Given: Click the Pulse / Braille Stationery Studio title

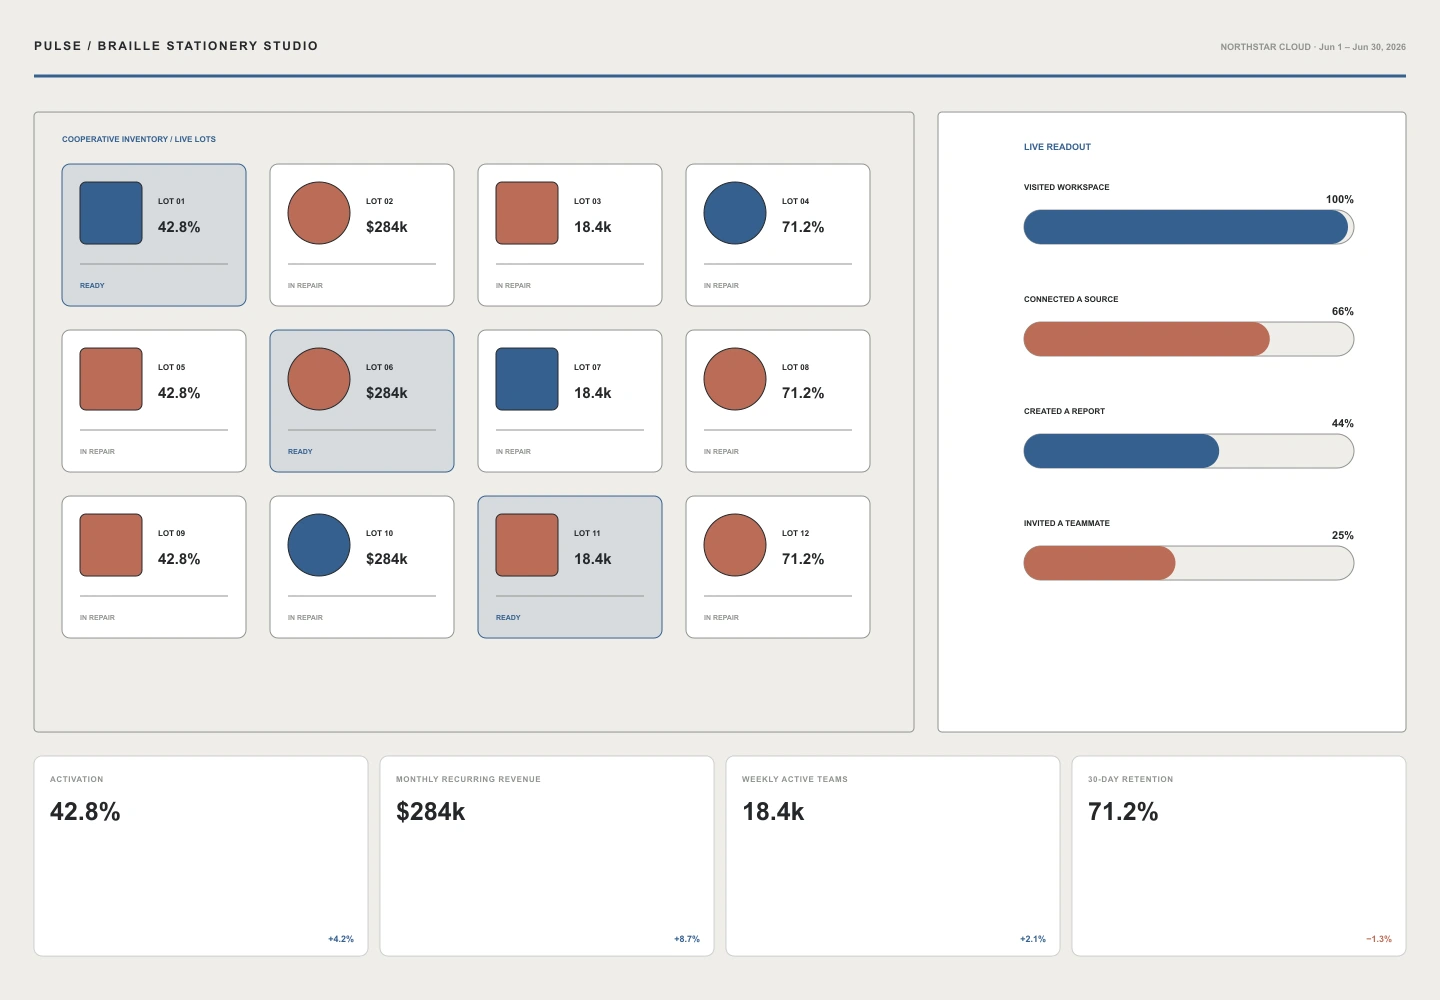Looking at the screenshot, I should click(x=176, y=46).
